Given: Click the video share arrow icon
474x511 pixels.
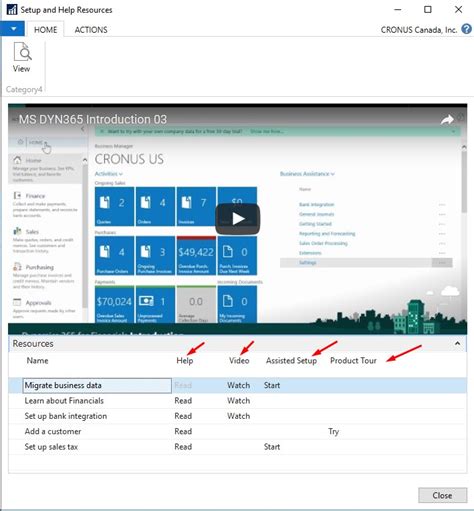Looking at the screenshot, I should click(447, 120).
